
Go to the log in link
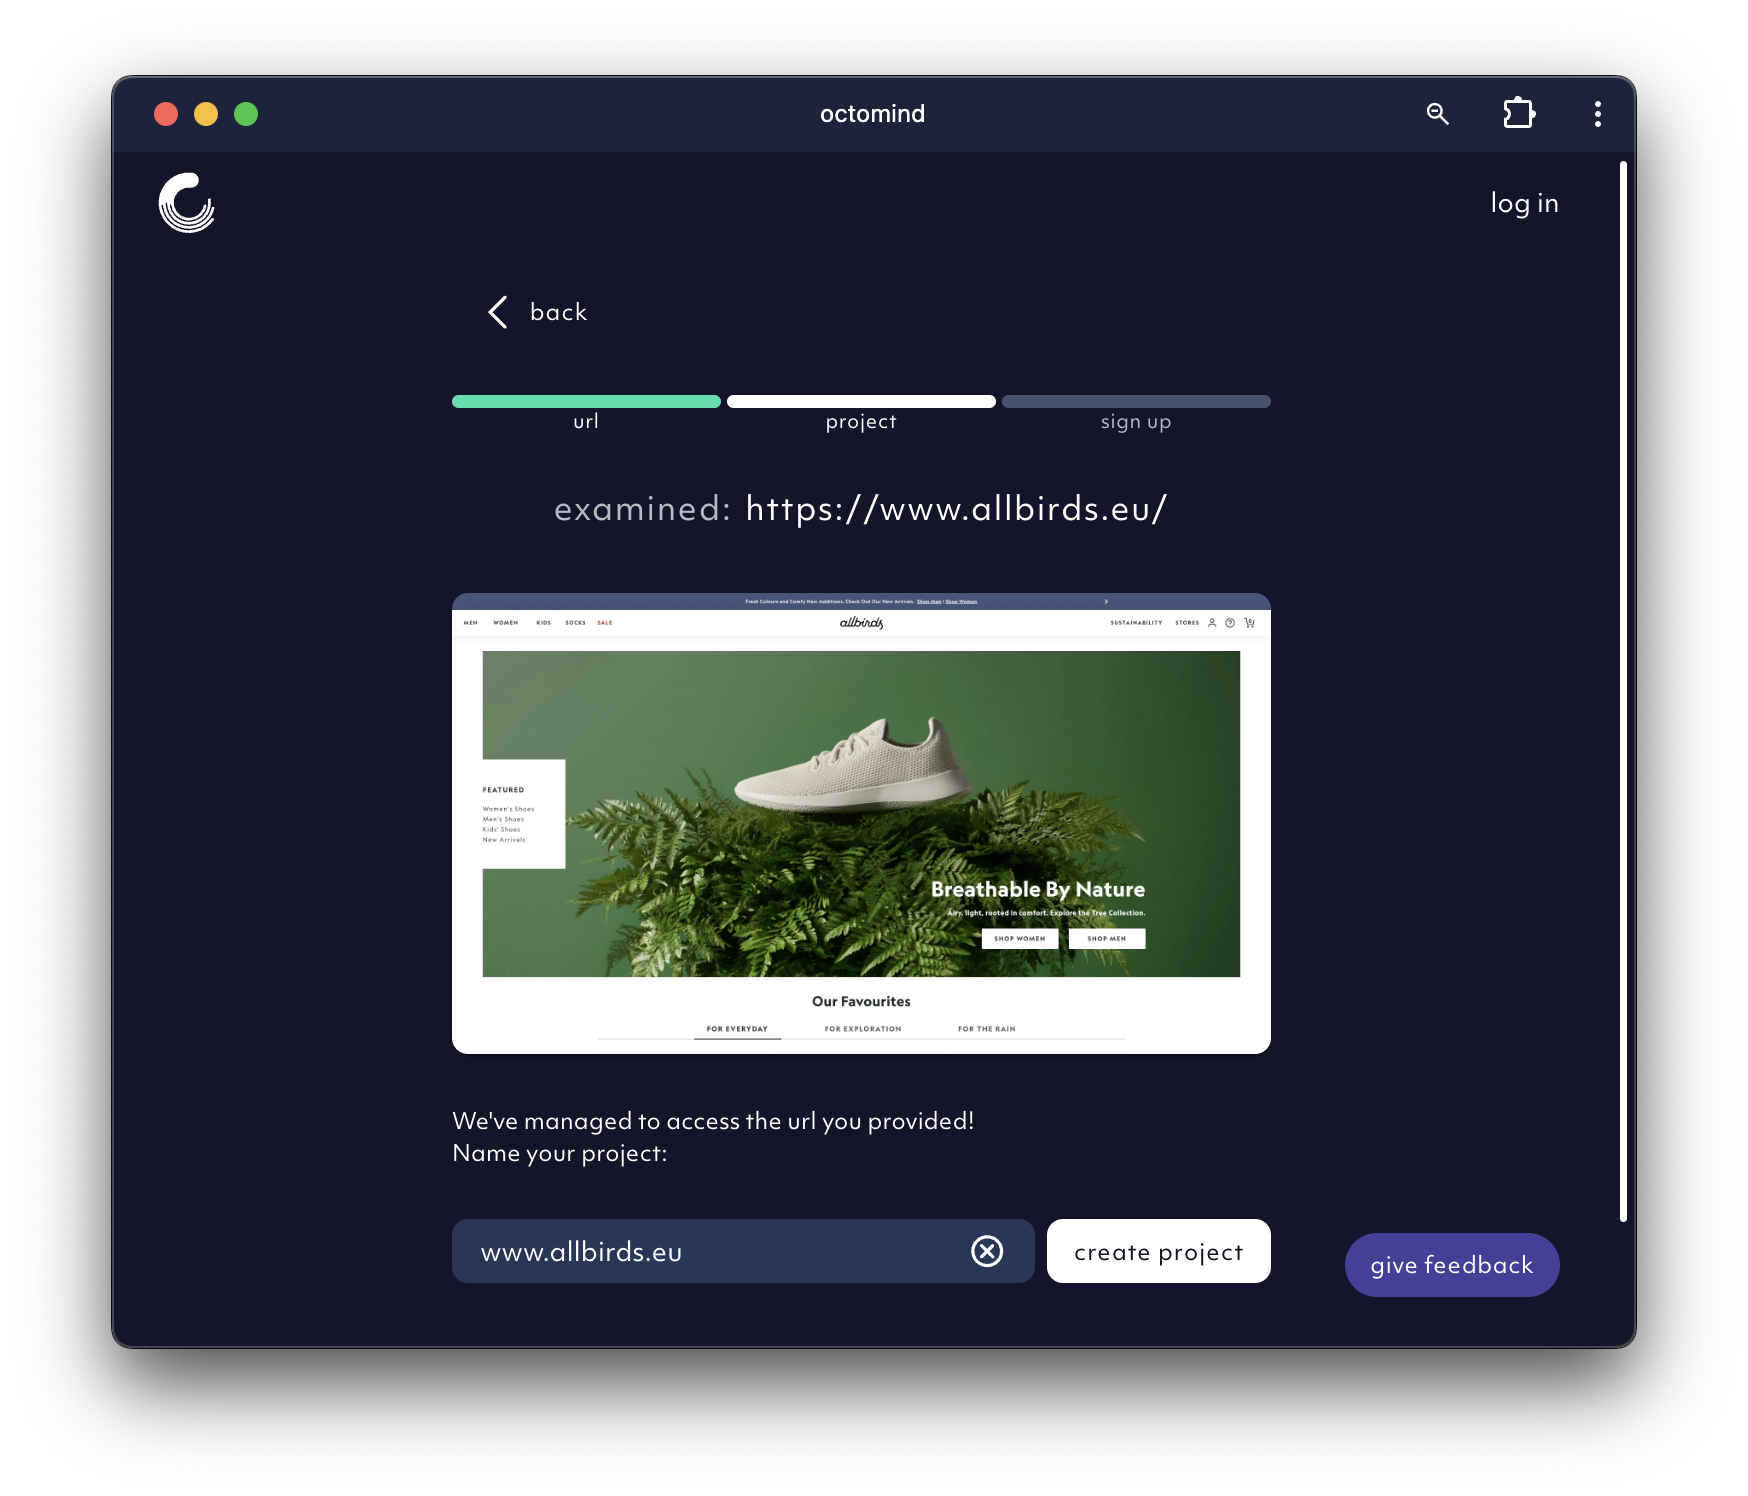(1524, 203)
